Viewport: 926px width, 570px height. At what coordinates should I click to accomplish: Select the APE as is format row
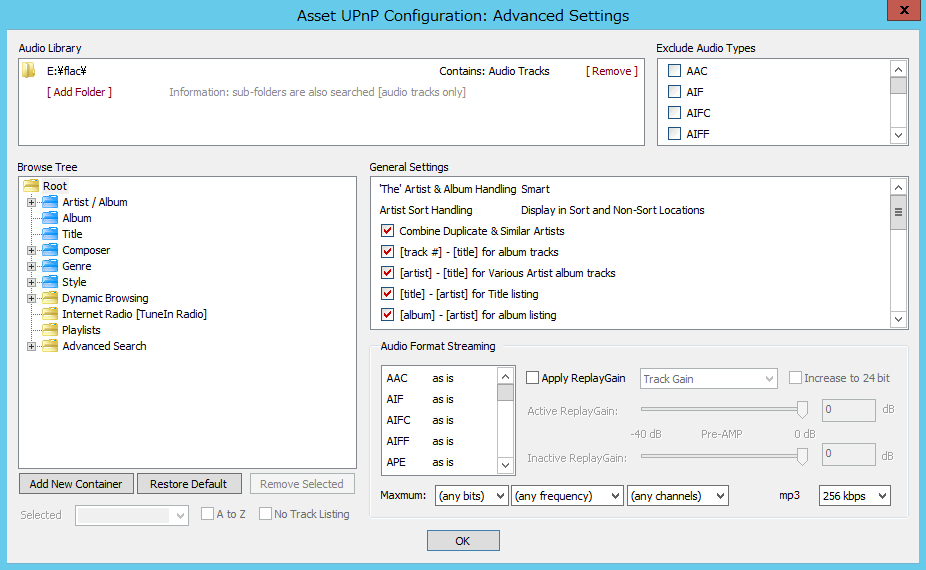(x=440, y=462)
